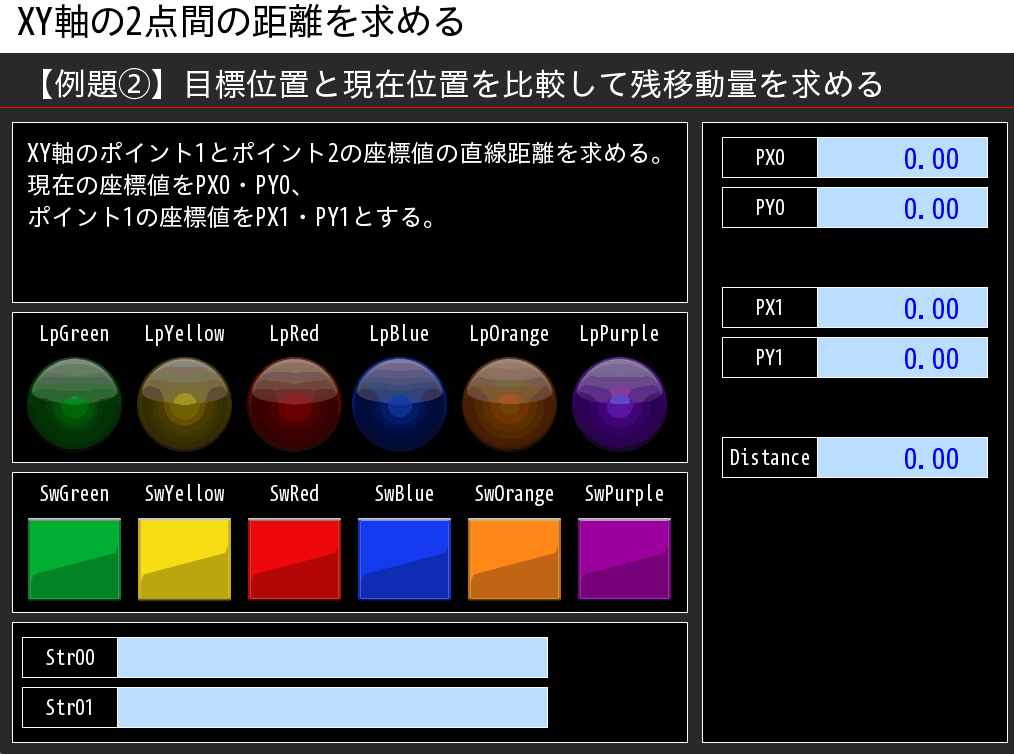Click the PY1 label tag
This screenshot has width=1014, height=754.
click(769, 357)
